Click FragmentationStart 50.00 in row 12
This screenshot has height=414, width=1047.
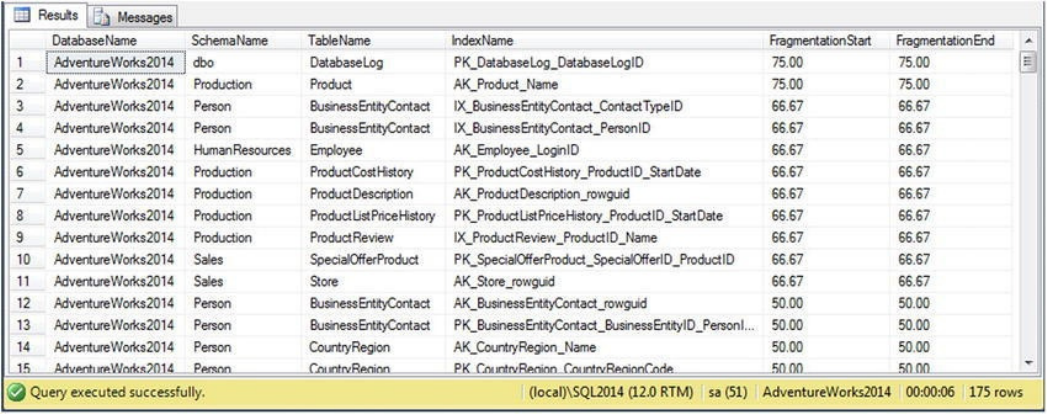click(827, 304)
